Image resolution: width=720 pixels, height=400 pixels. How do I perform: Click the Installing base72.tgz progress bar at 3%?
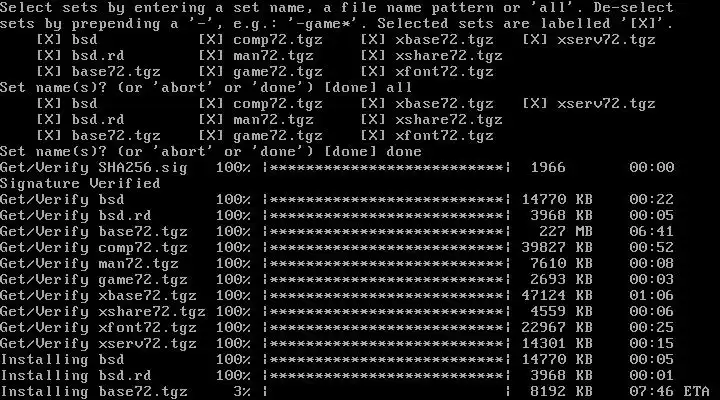coord(387,392)
